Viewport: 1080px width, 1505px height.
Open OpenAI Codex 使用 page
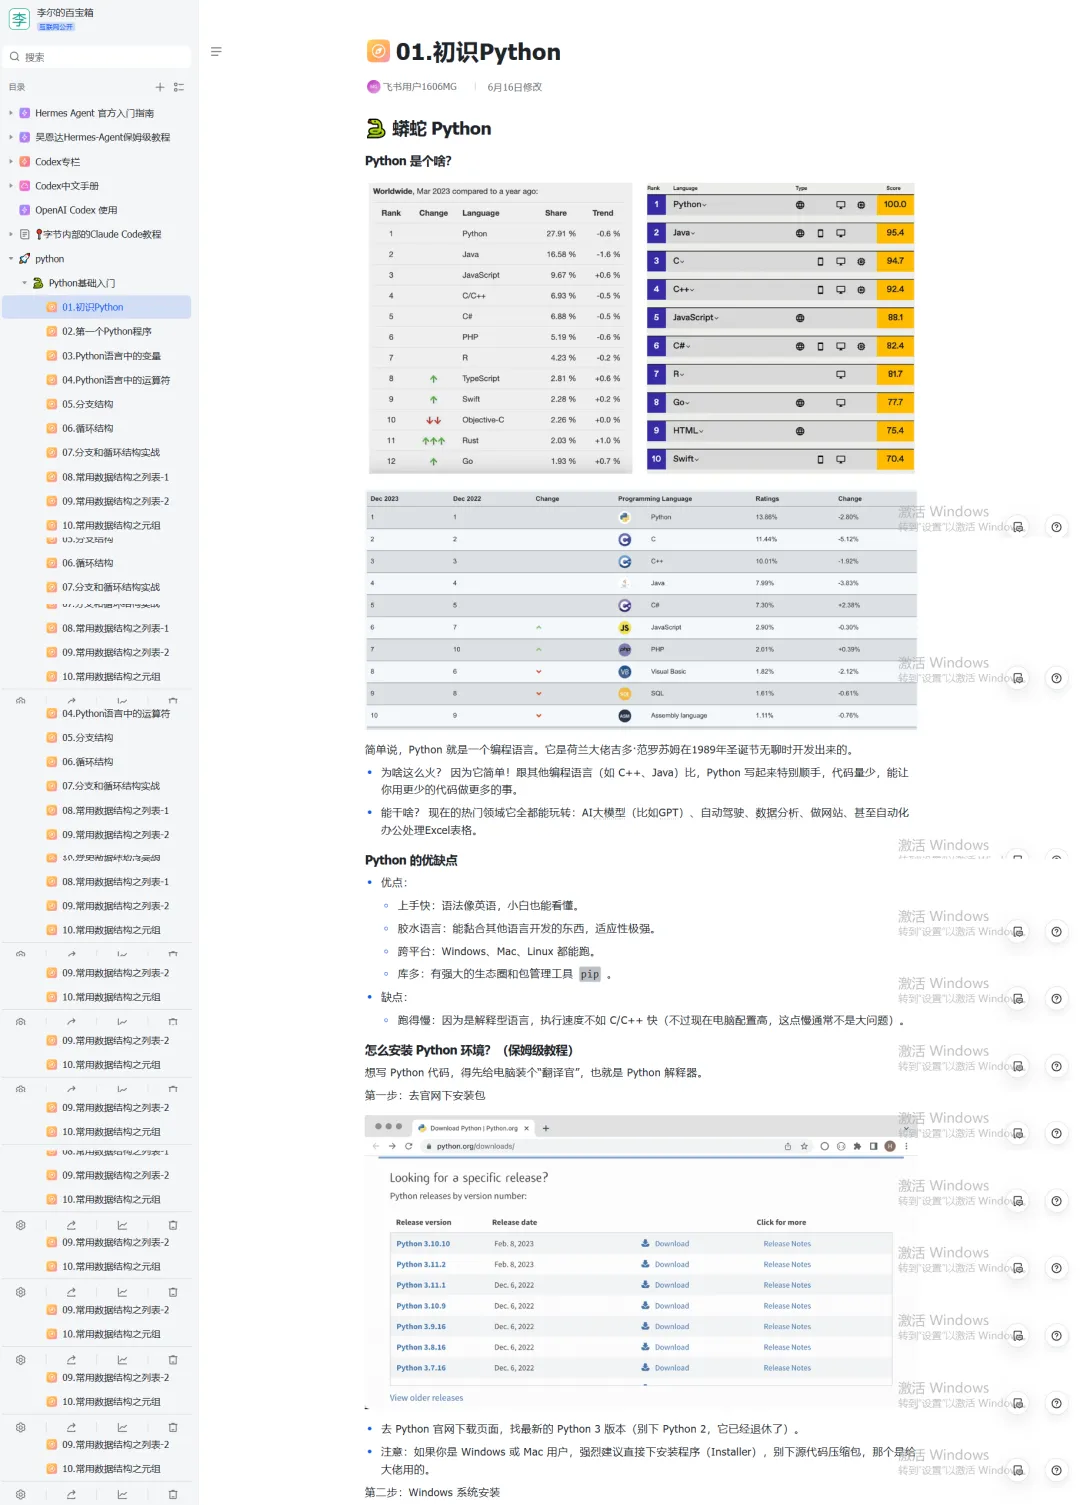point(76,210)
